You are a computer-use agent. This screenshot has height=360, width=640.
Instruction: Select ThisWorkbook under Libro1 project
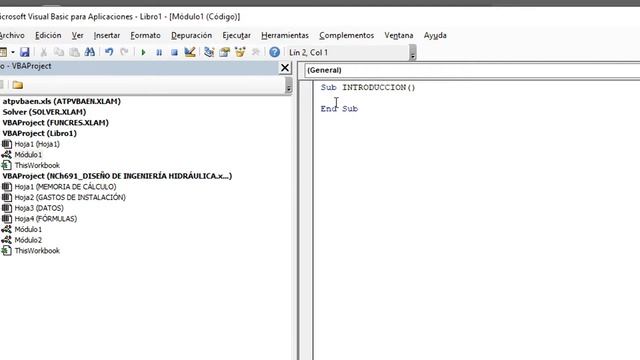click(37, 165)
